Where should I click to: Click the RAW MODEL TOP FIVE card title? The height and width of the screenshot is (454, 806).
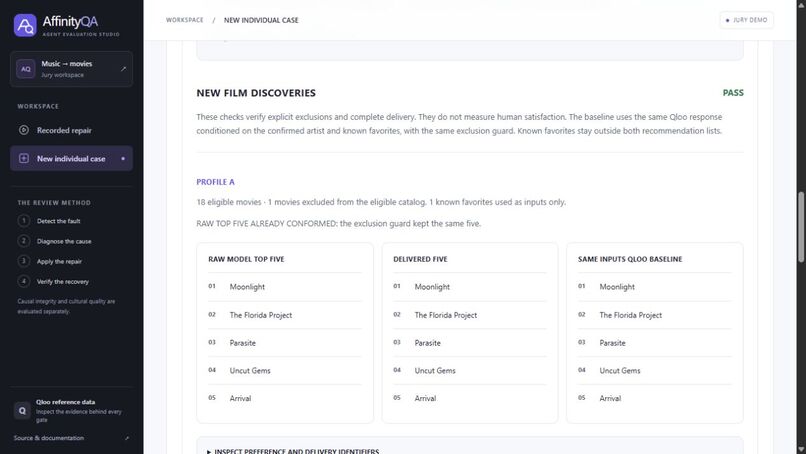point(246,259)
